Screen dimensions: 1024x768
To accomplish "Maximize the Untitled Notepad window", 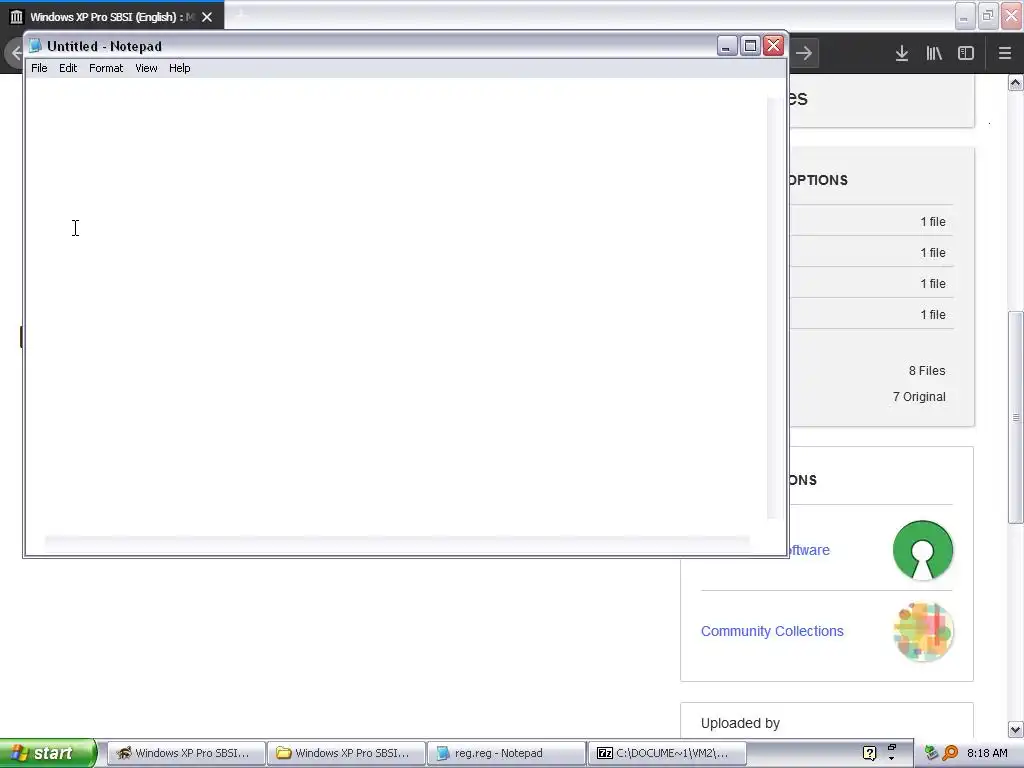I will [x=750, y=46].
